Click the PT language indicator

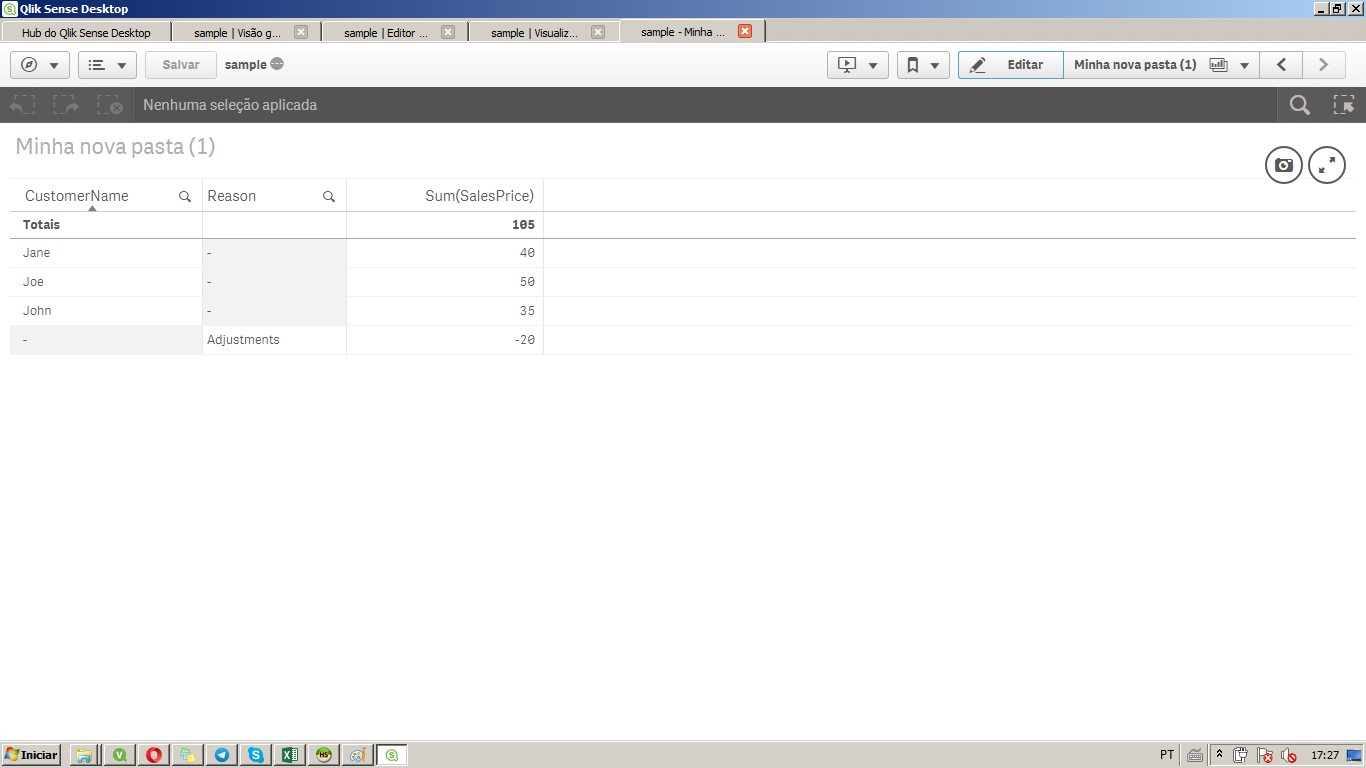tap(1167, 755)
